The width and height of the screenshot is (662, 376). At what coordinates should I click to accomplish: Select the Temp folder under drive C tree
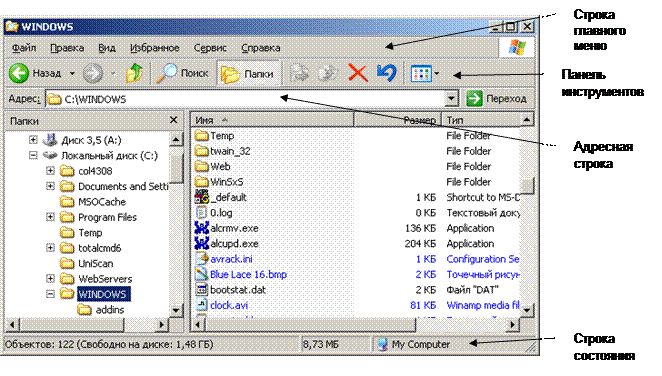coord(90,233)
